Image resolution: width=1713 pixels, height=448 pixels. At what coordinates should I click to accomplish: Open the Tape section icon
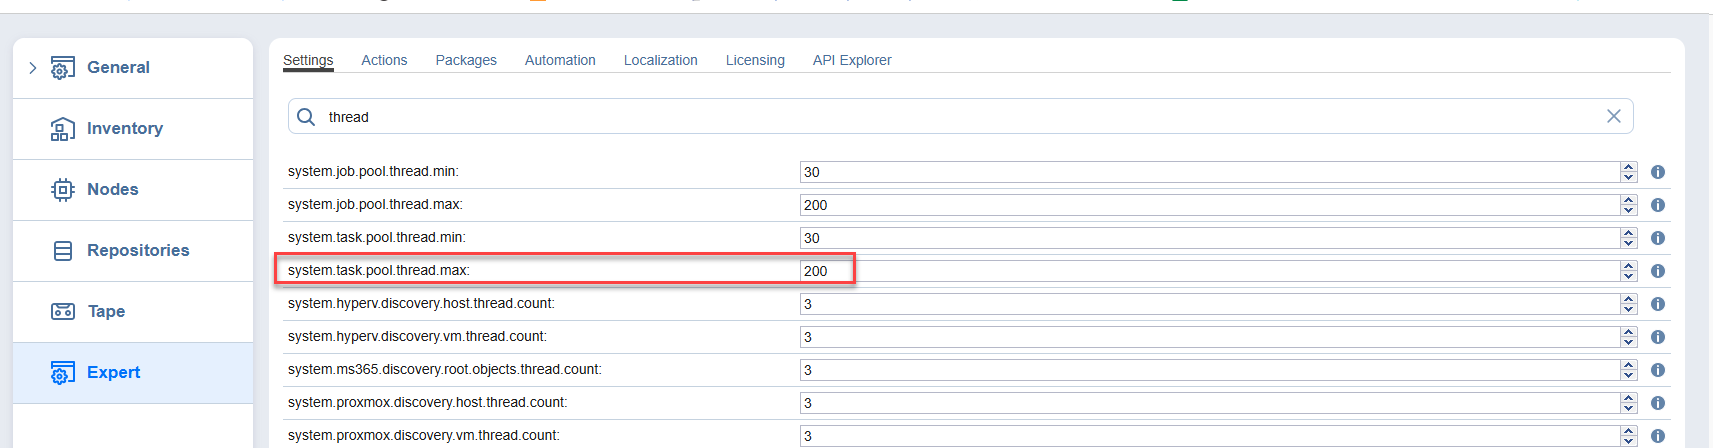62,312
